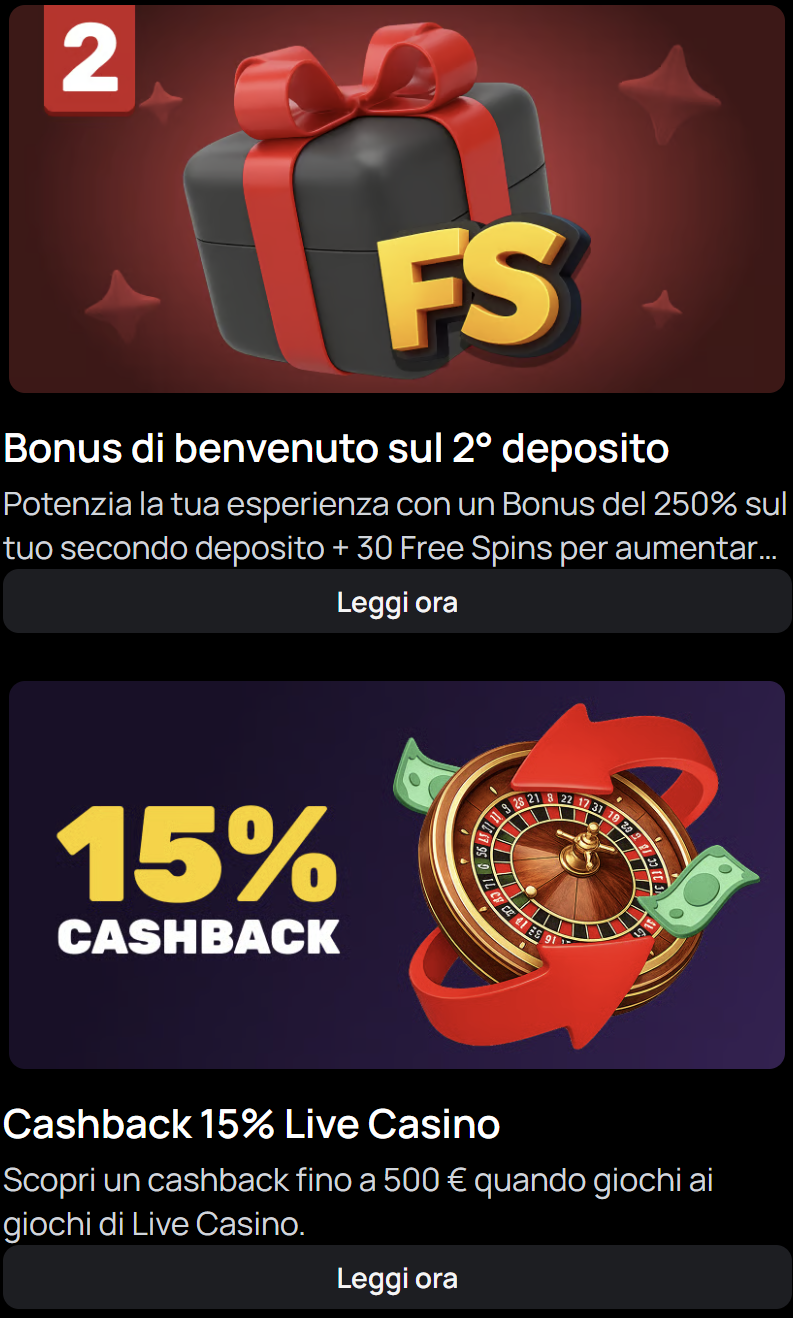Click the cashback up to 500 € description
The height and width of the screenshot is (1318, 793).
pos(358,1201)
